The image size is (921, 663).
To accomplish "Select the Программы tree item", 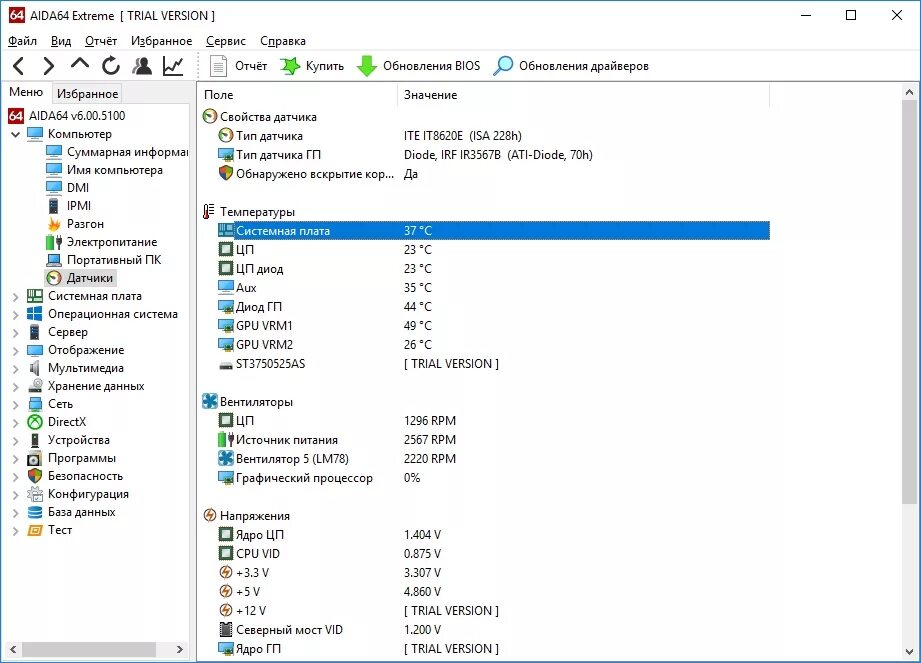I will point(82,458).
